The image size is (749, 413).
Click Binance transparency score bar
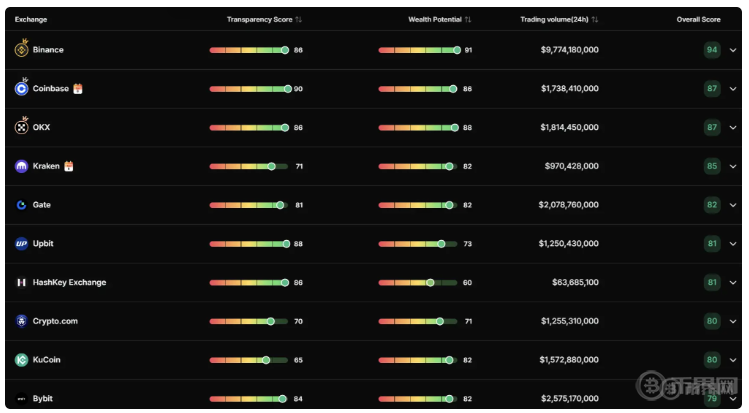[x=249, y=50]
